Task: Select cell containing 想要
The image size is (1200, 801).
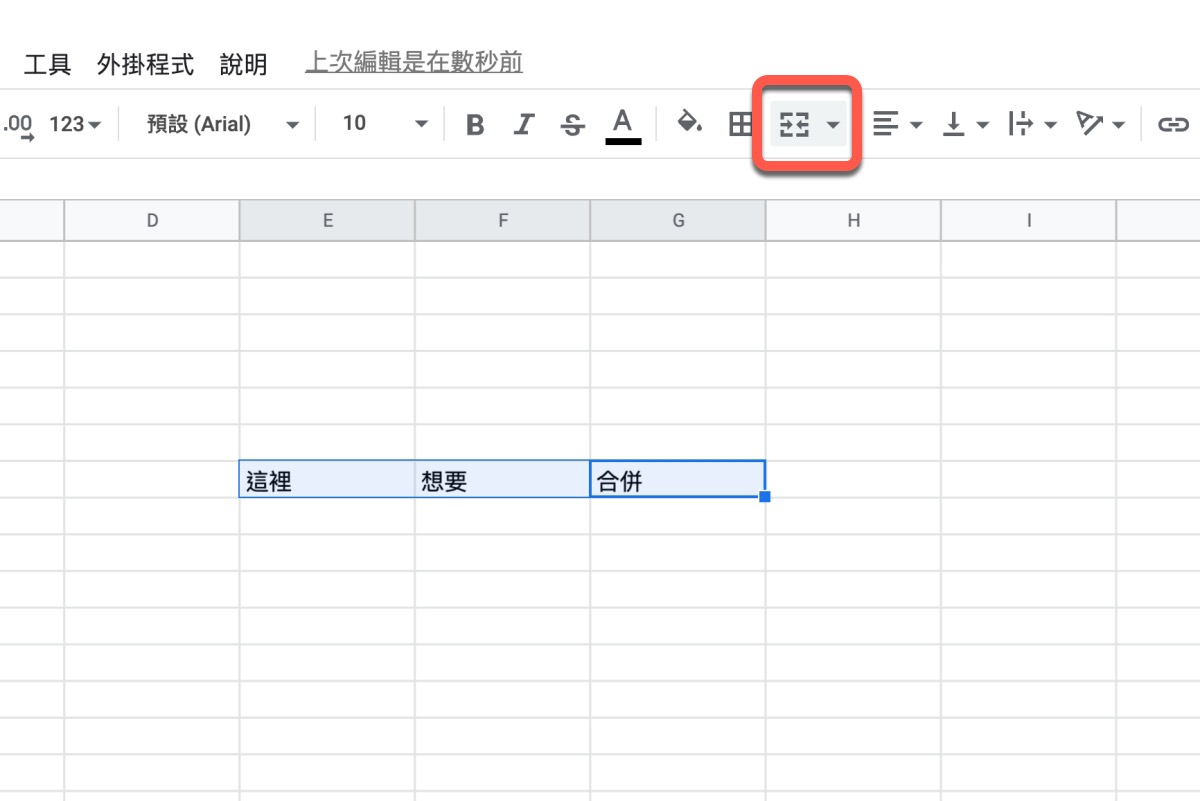Action: click(x=502, y=479)
